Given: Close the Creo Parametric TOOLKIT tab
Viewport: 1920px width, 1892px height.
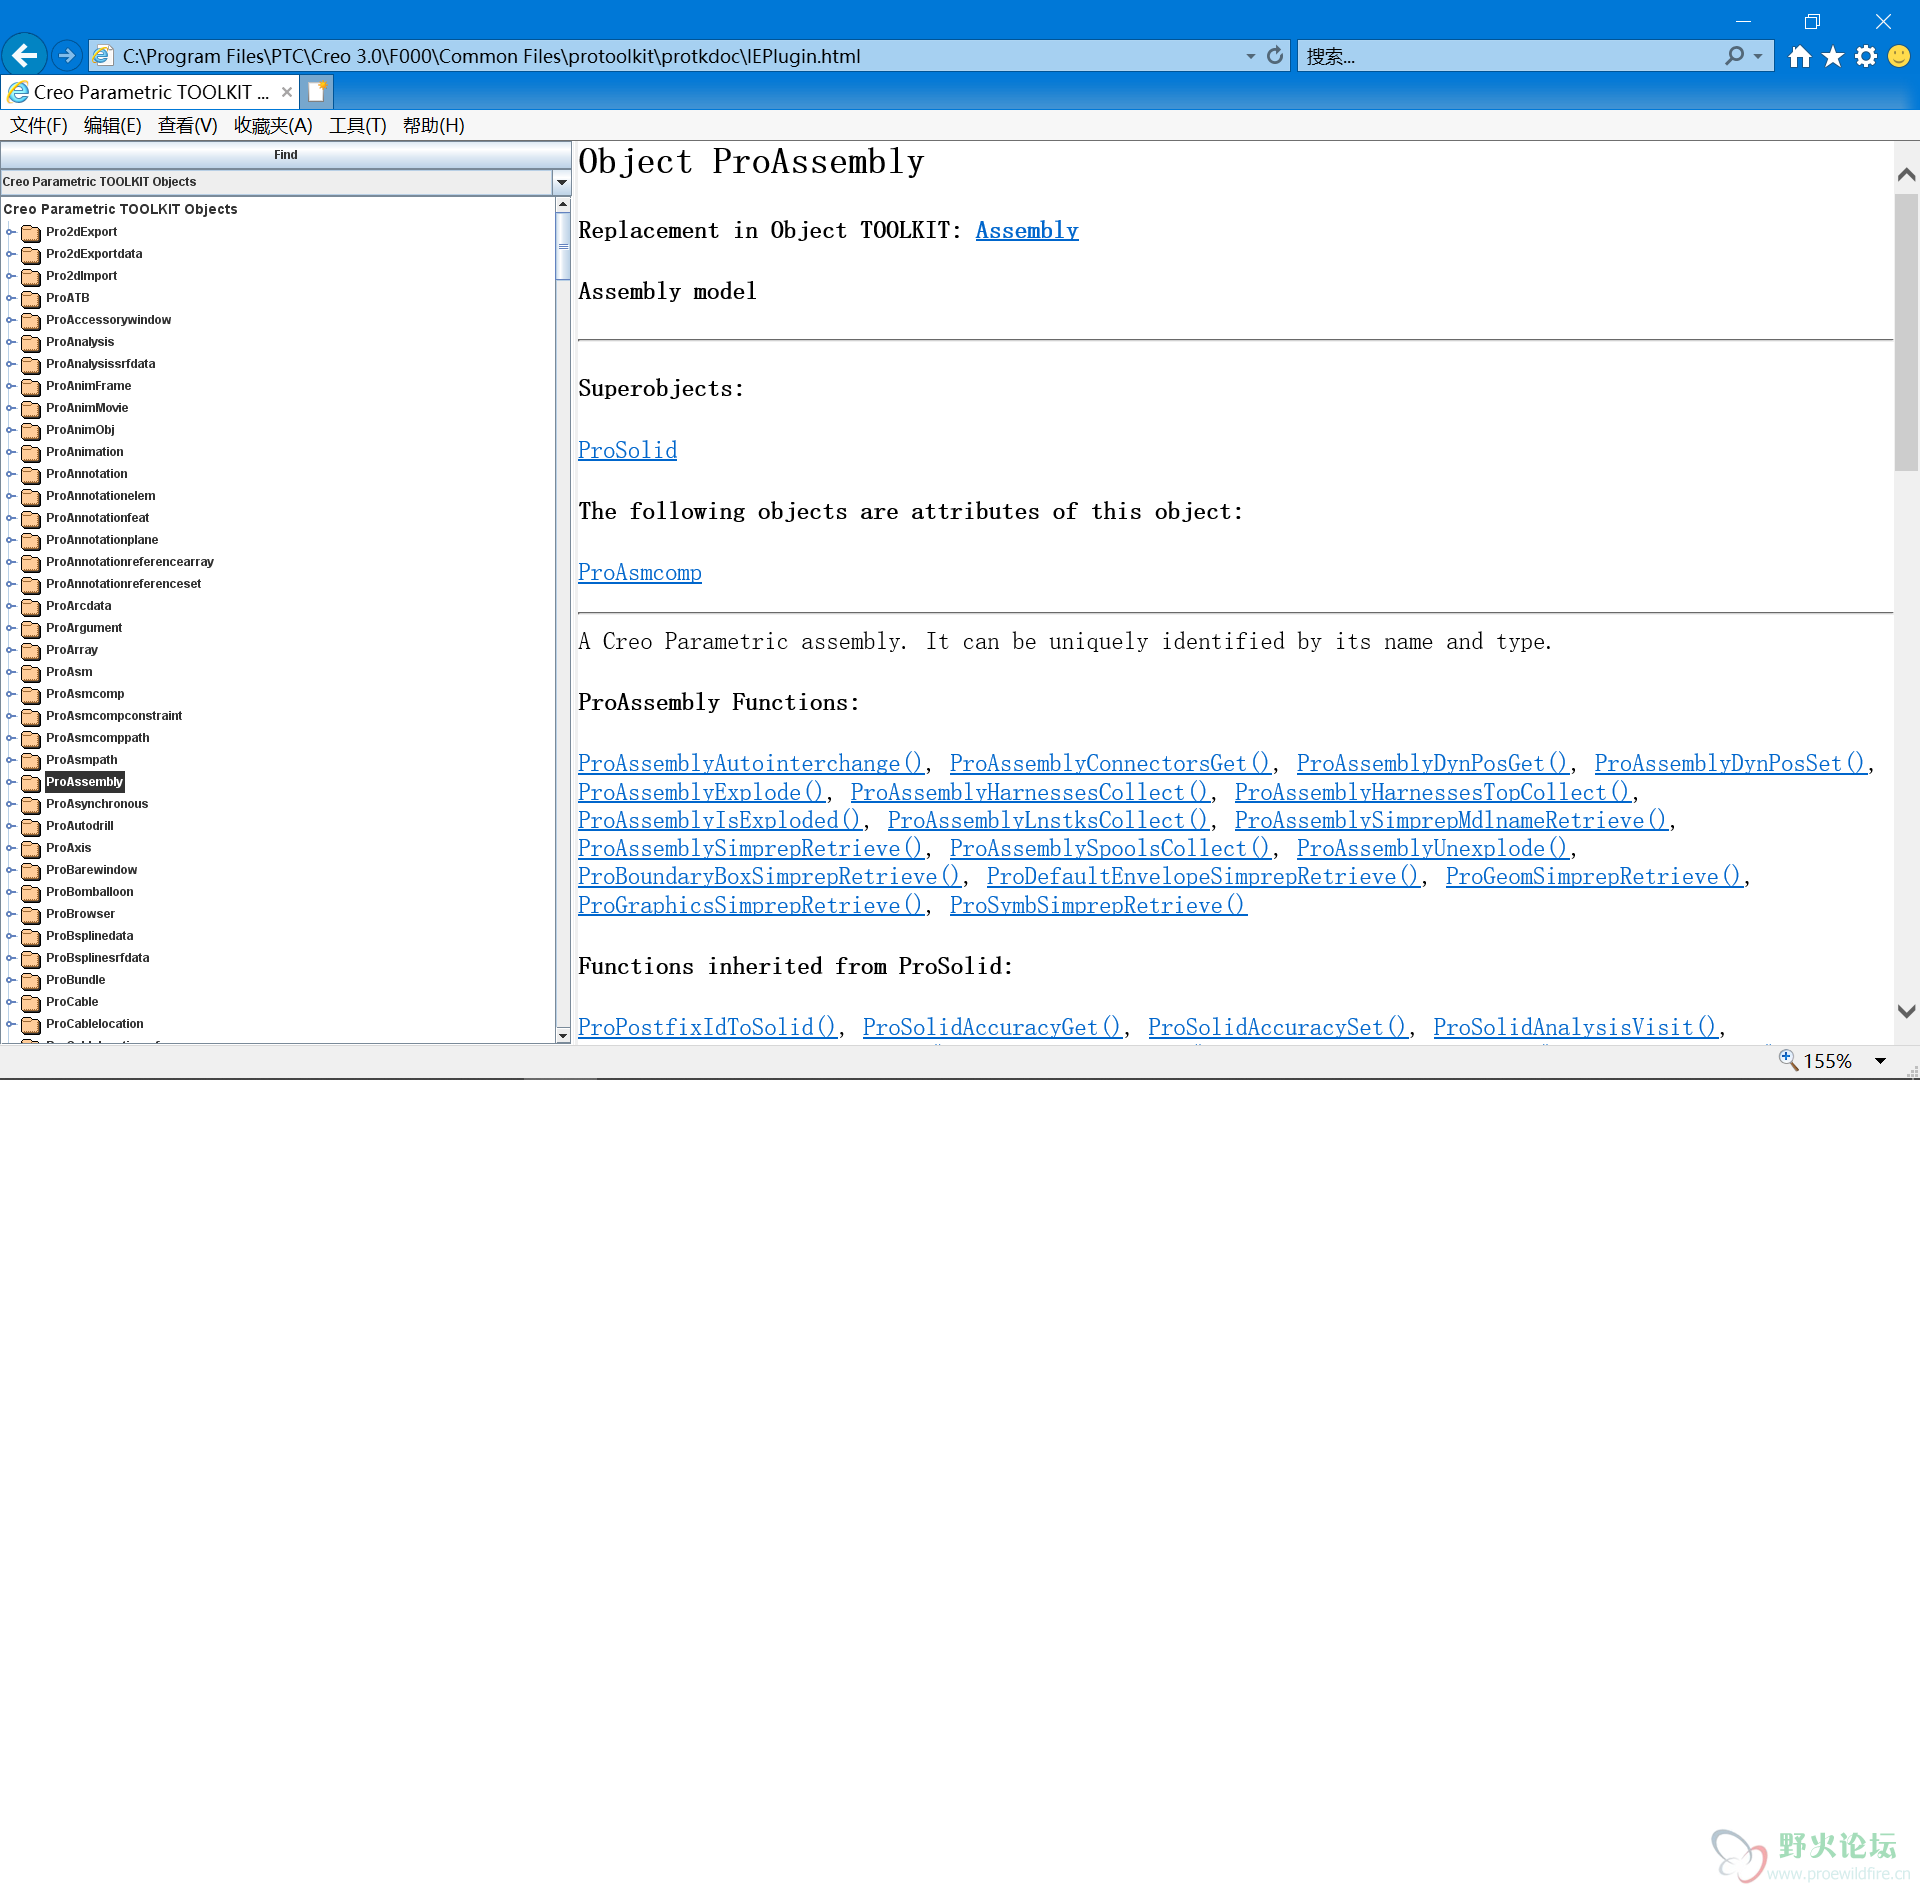Looking at the screenshot, I should [x=287, y=92].
